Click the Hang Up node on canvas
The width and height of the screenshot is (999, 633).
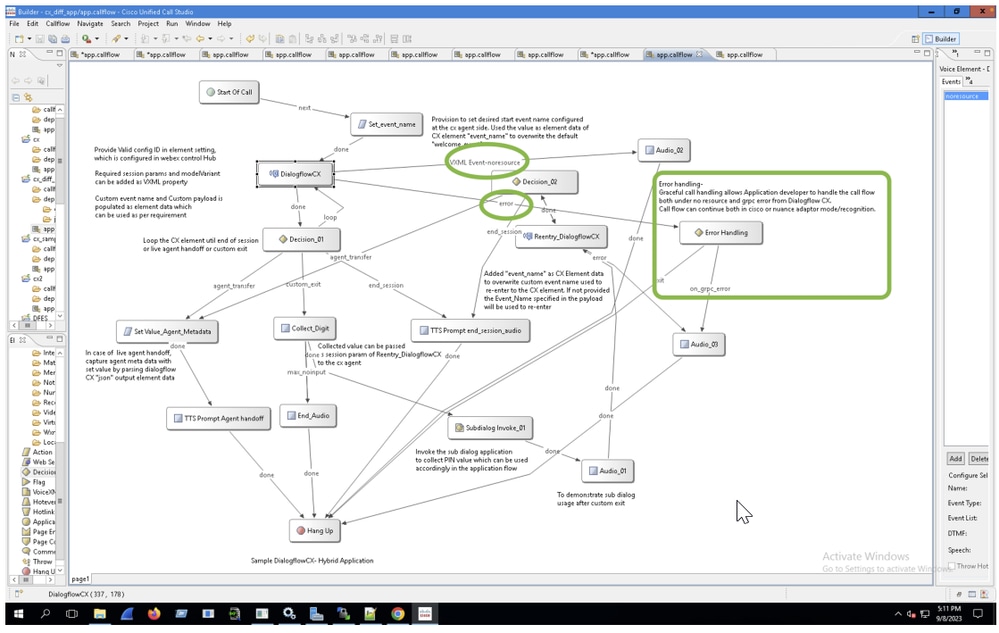315,530
